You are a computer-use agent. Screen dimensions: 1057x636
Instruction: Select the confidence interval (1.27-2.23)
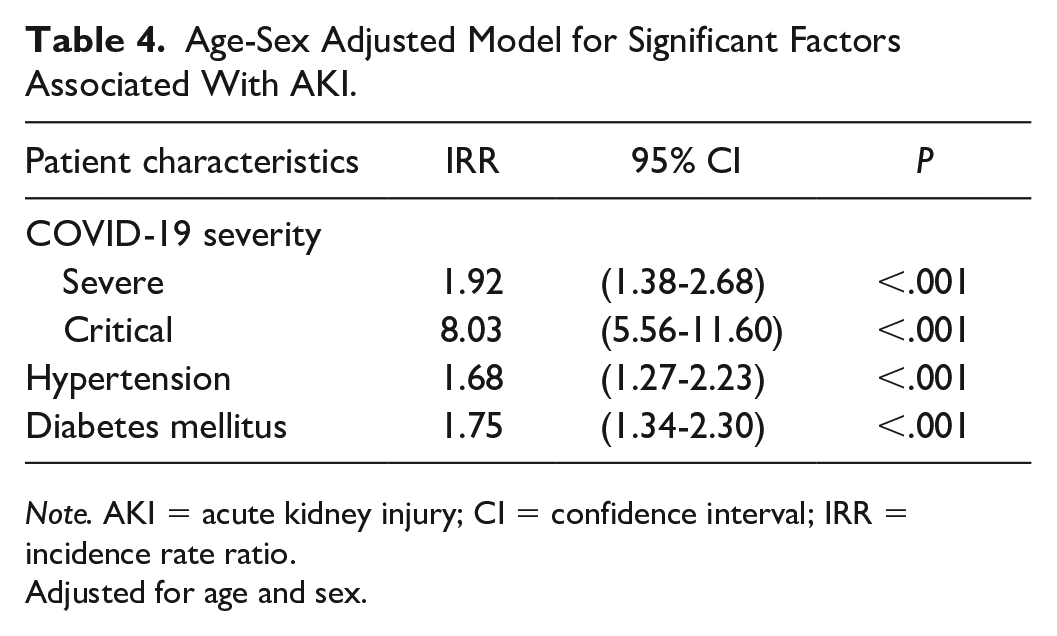pos(683,379)
